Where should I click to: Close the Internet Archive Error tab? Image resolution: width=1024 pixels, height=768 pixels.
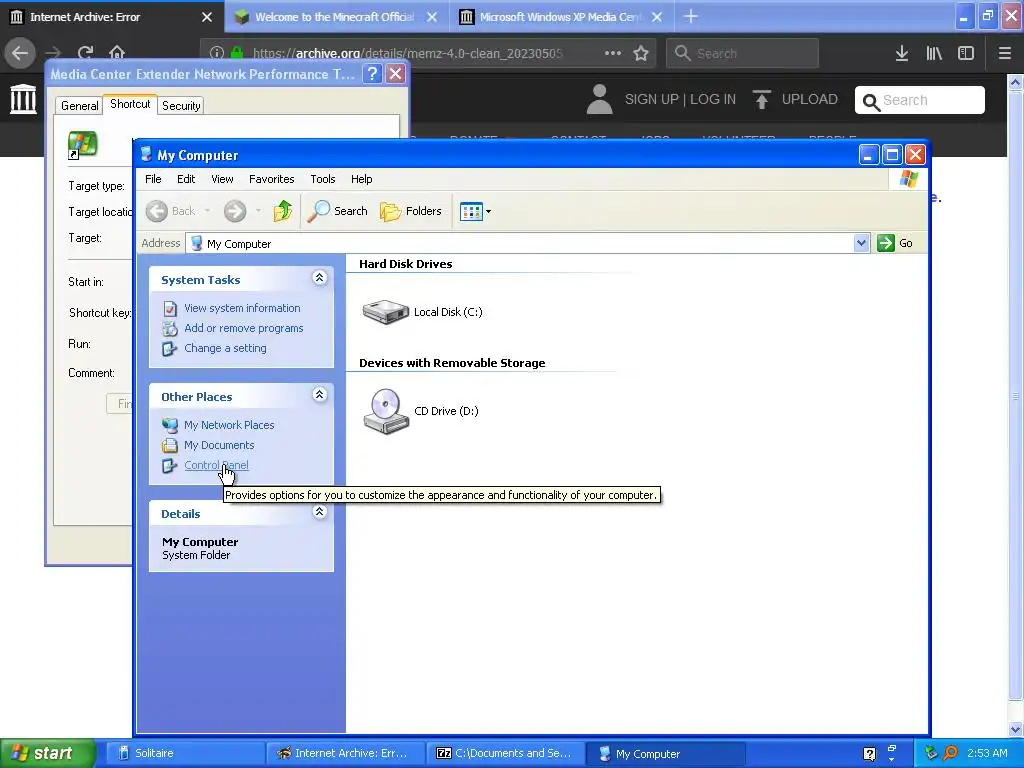click(x=207, y=17)
